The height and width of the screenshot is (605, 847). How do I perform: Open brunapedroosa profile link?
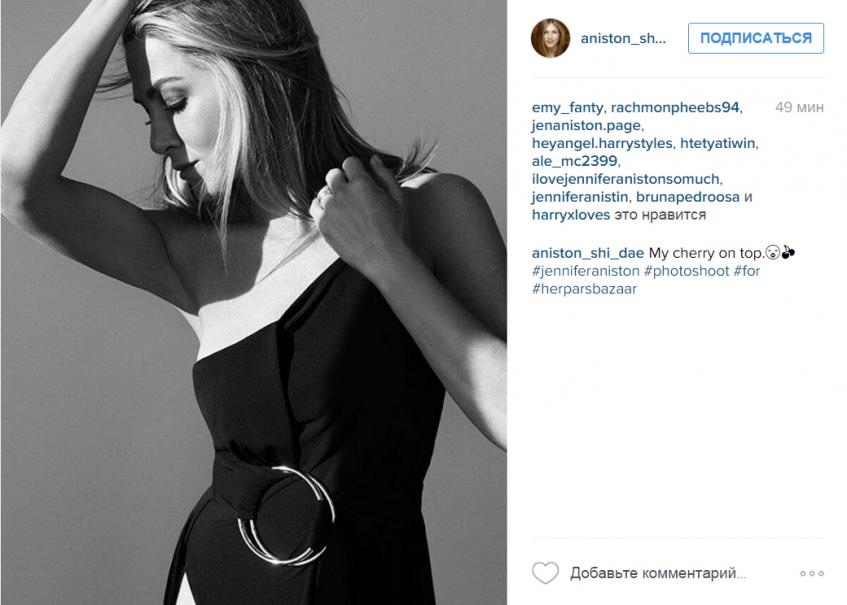coord(688,197)
